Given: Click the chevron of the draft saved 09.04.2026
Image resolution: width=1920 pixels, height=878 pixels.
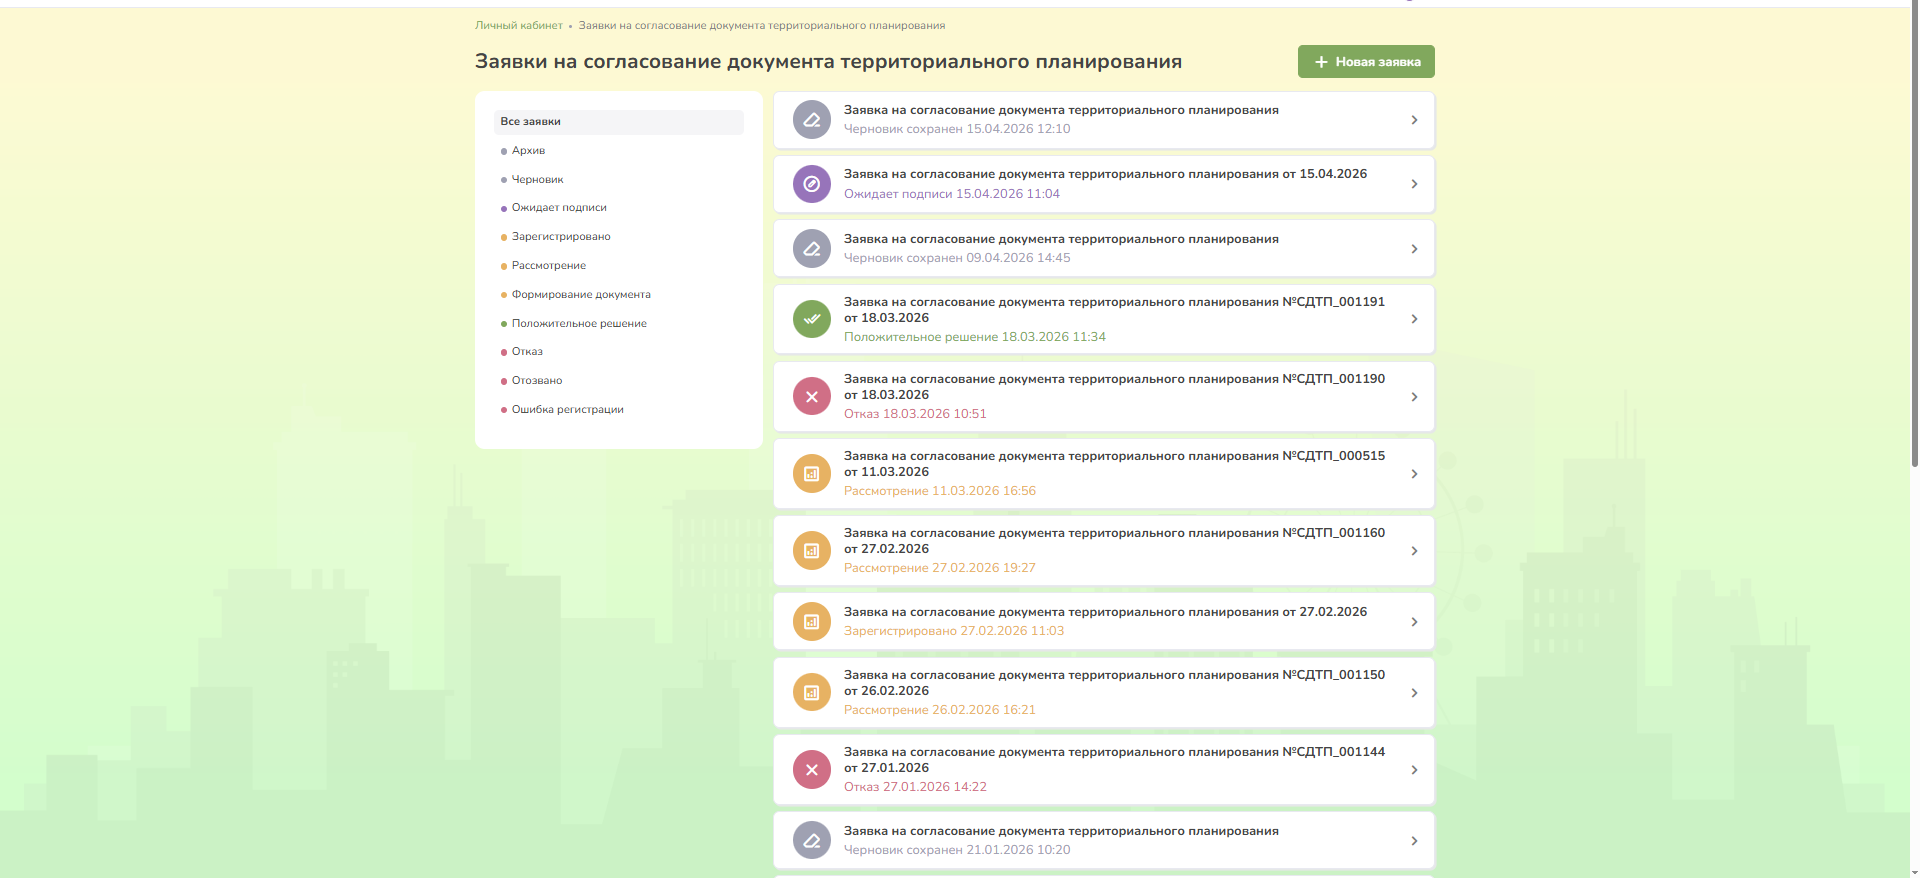Looking at the screenshot, I should click(x=1413, y=249).
